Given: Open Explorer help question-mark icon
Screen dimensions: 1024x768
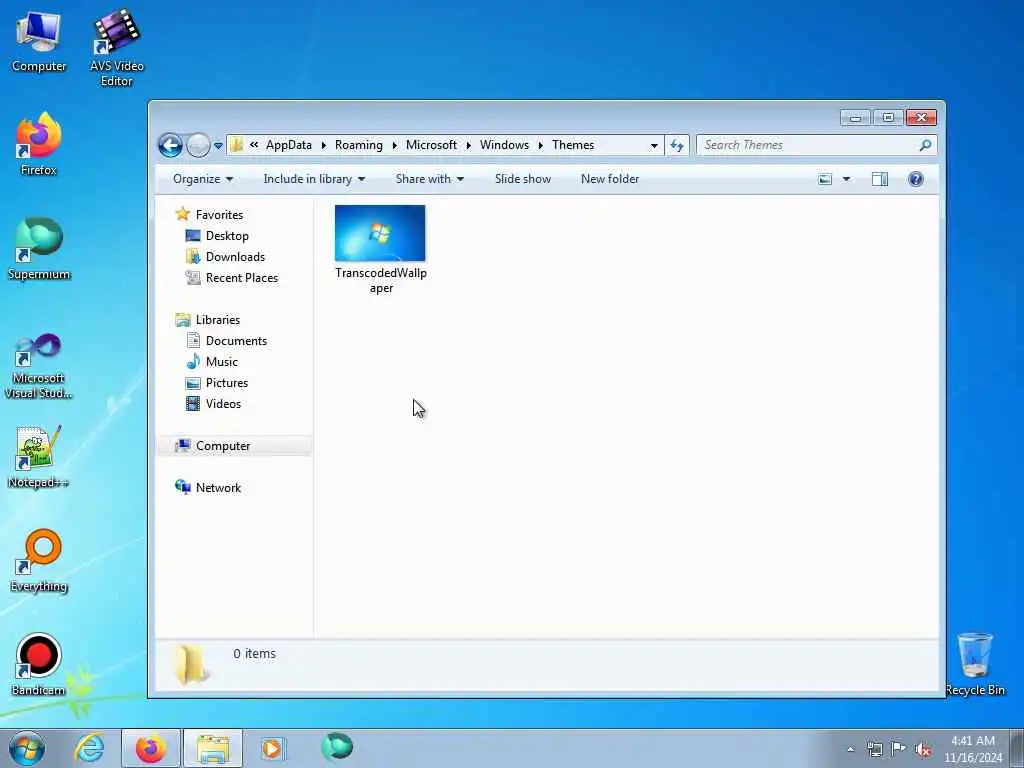Looking at the screenshot, I should tap(916, 179).
